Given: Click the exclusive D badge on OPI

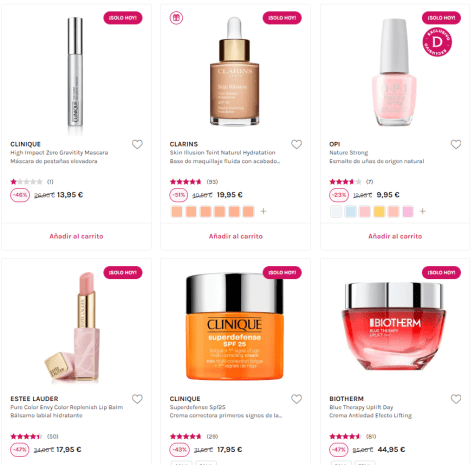Looking at the screenshot, I should 437,42.
